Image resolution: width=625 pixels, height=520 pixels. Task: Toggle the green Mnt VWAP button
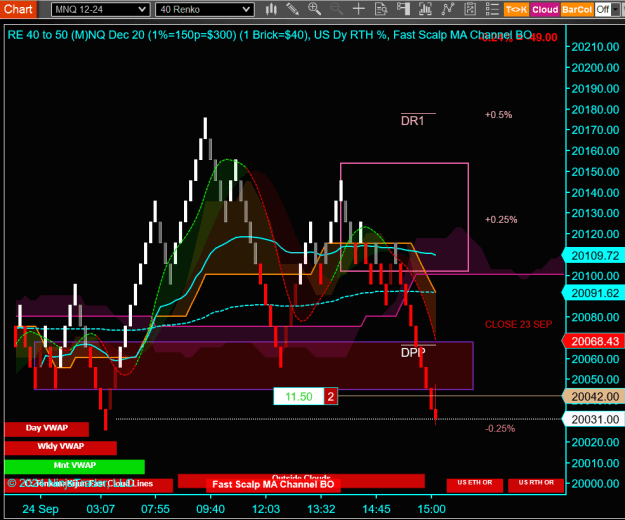(75, 466)
